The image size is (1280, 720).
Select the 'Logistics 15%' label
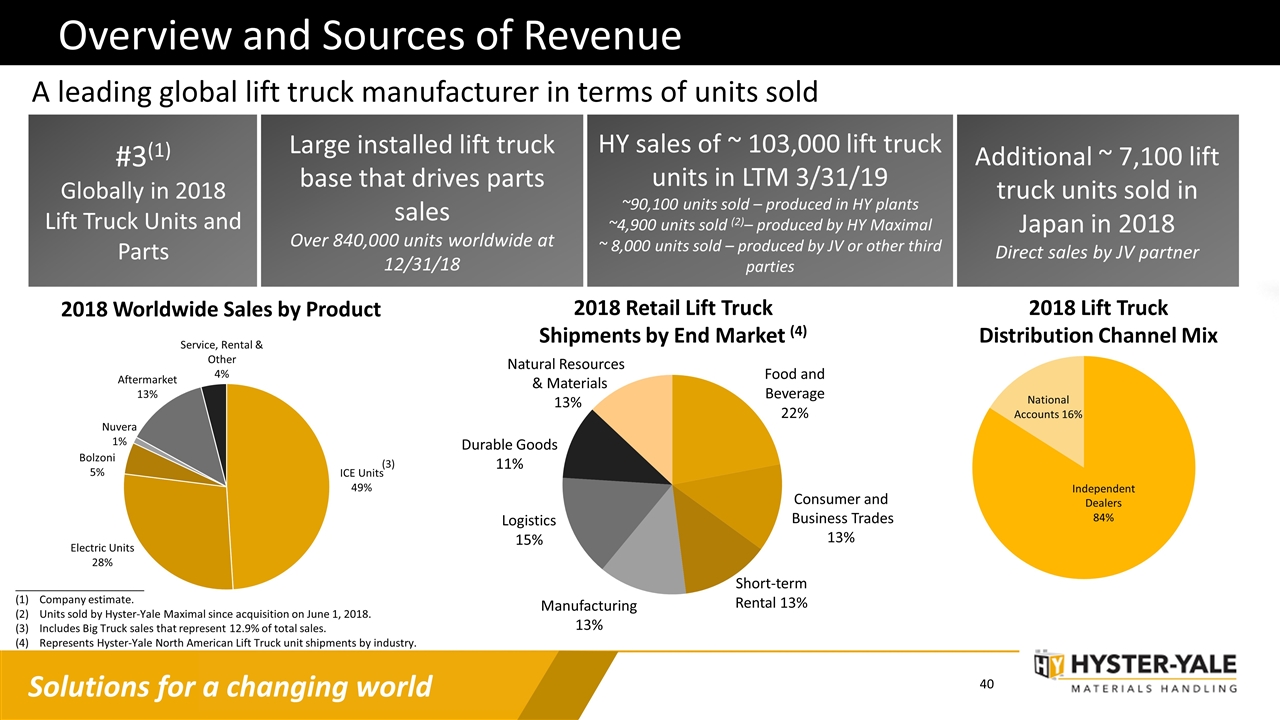tap(529, 530)
